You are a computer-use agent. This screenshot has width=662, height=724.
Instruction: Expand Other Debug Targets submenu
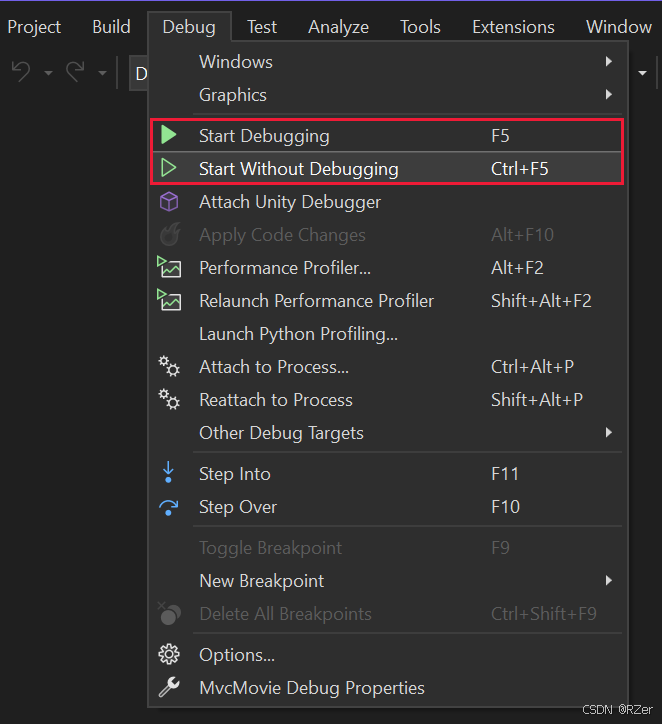(x=608, y=433)
